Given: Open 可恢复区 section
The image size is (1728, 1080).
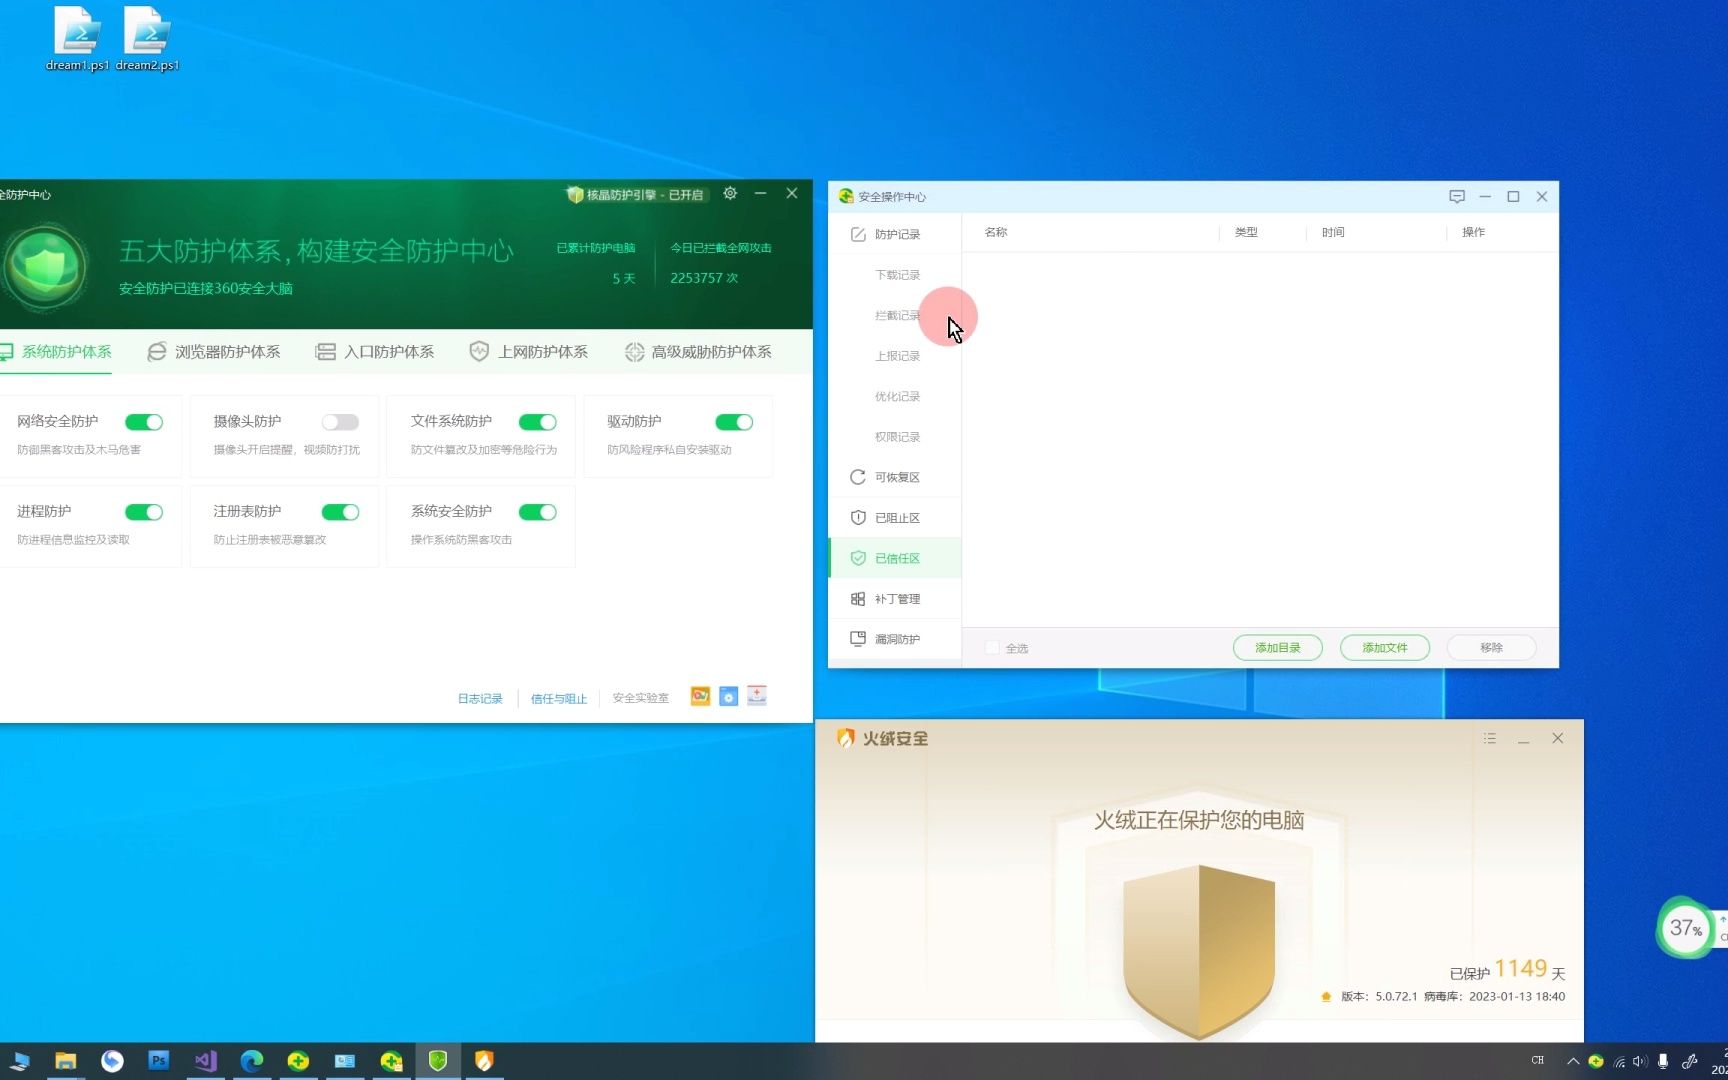Looking at the screenshot, I should point(895,478).
